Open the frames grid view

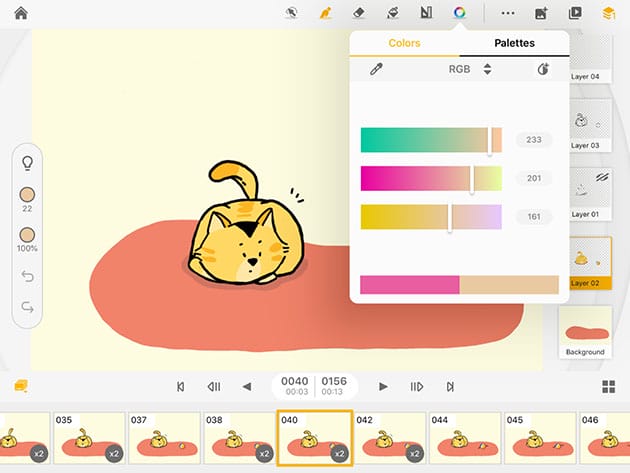coord(608,387)
